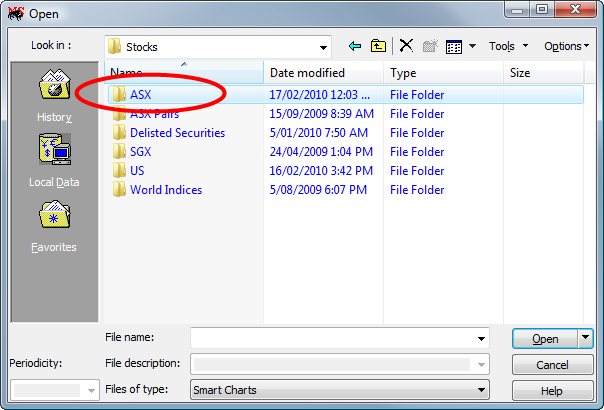Open the Options menu
Screen dimensions: 604x410
point(566,46)
